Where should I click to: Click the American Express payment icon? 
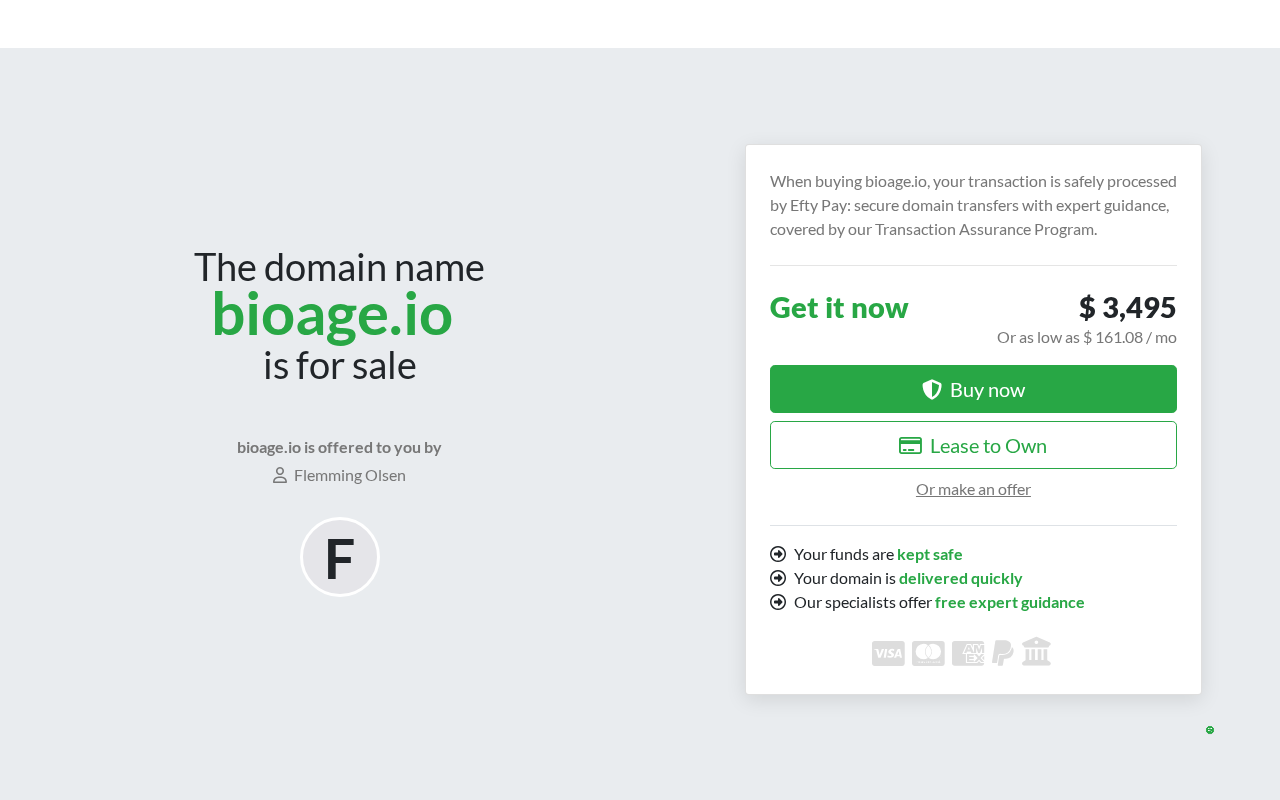[x=968, y=653]
